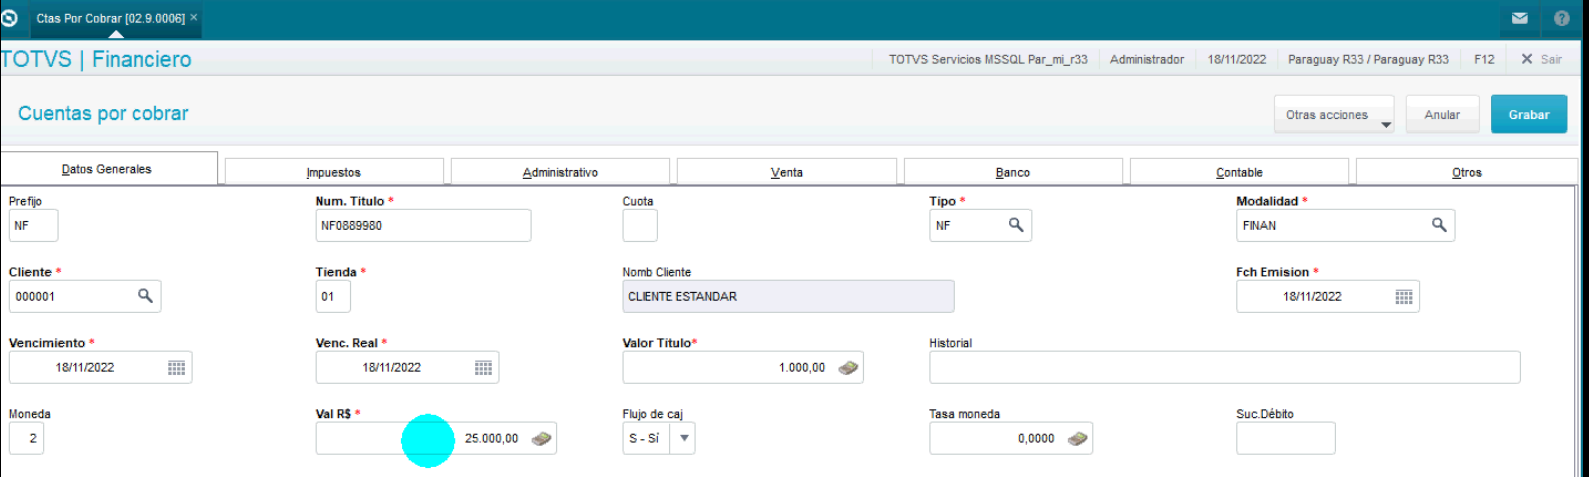Click the Administrador user label

pos(1147,59)
